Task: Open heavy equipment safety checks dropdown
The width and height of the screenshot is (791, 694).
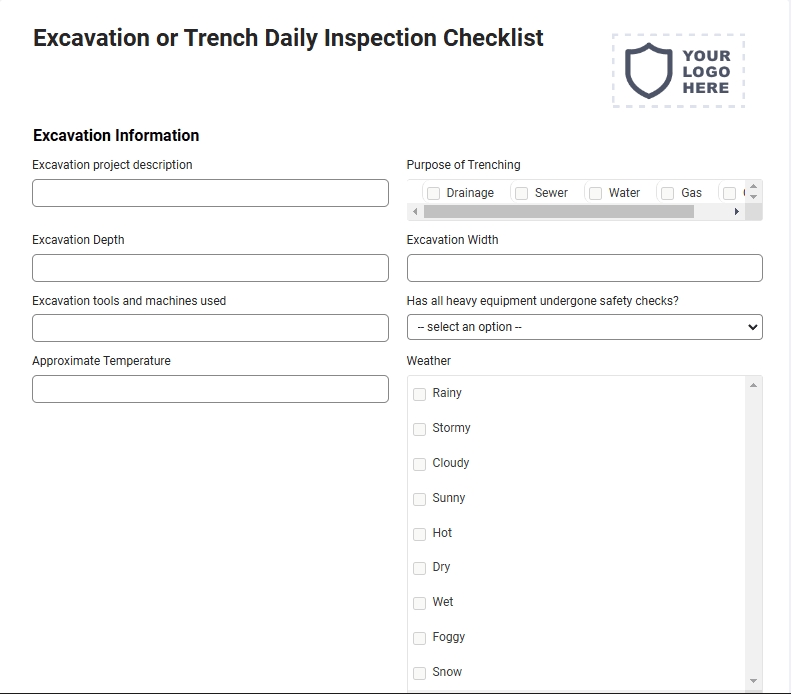Action: [585, 327]
